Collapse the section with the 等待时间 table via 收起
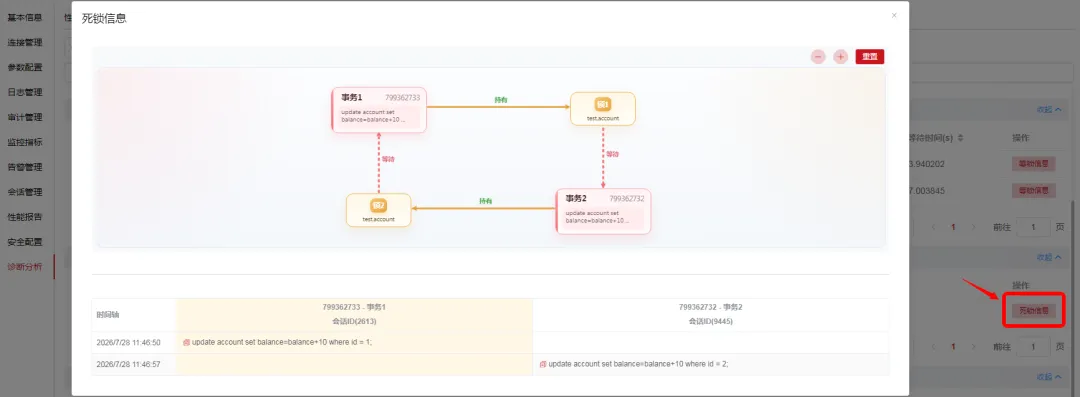The image size is (1080, 397). 1049,110
